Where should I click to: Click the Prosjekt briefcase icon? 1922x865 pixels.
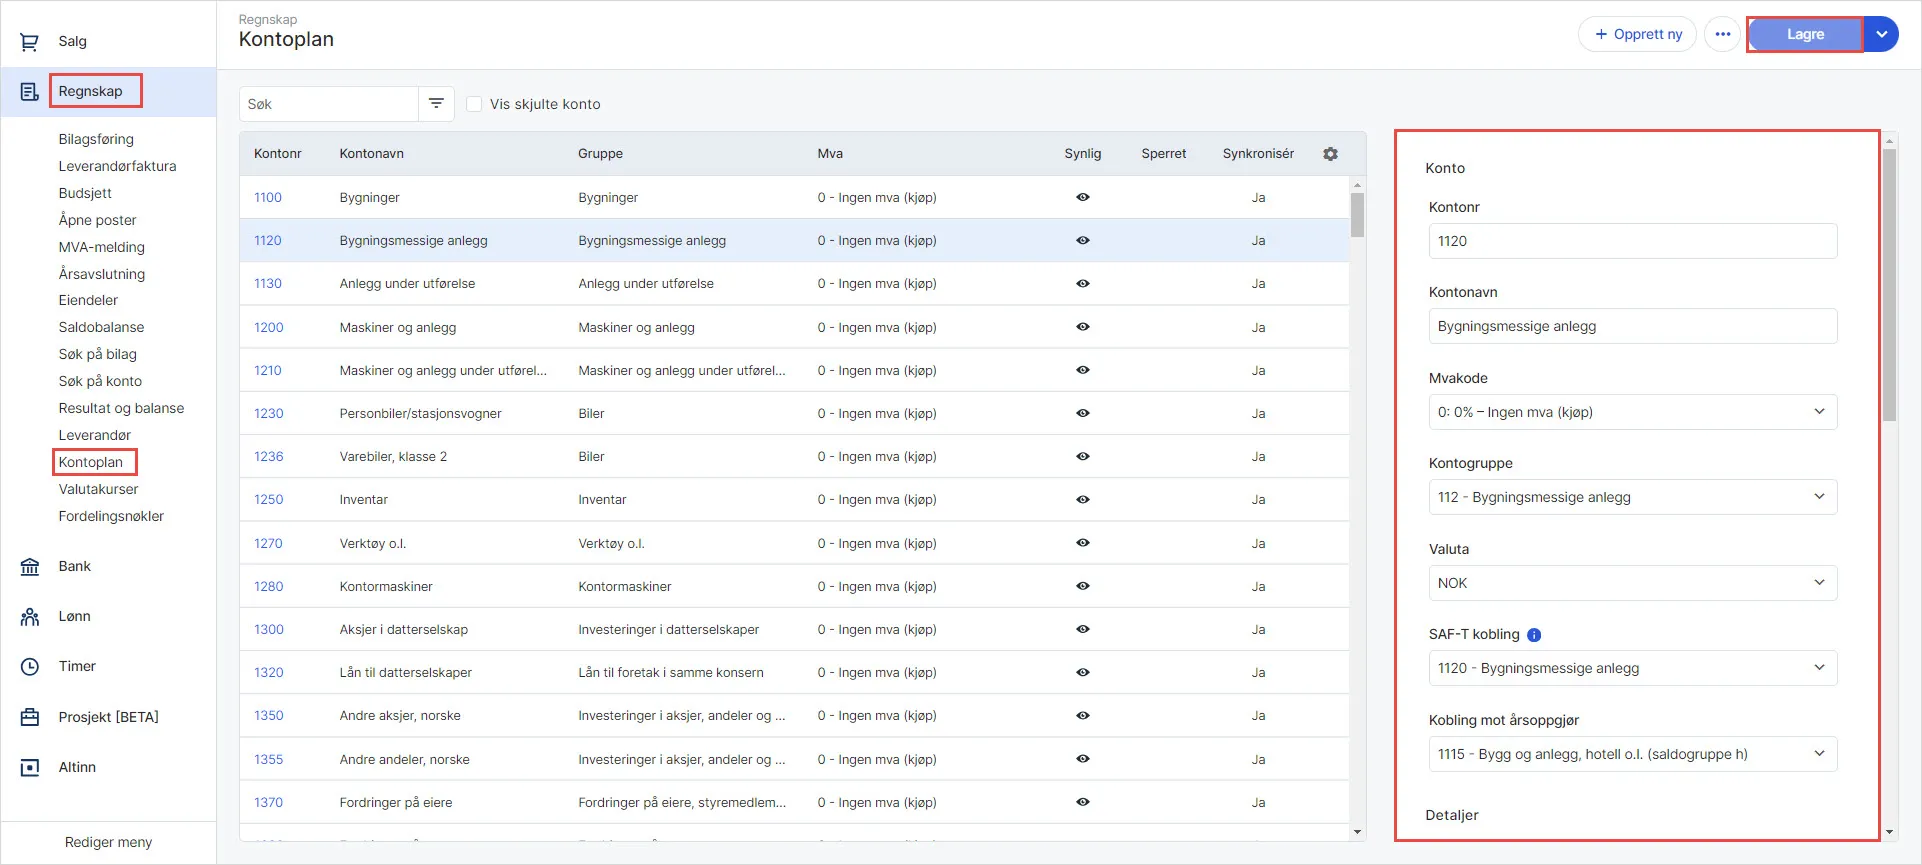pos(30,717)
